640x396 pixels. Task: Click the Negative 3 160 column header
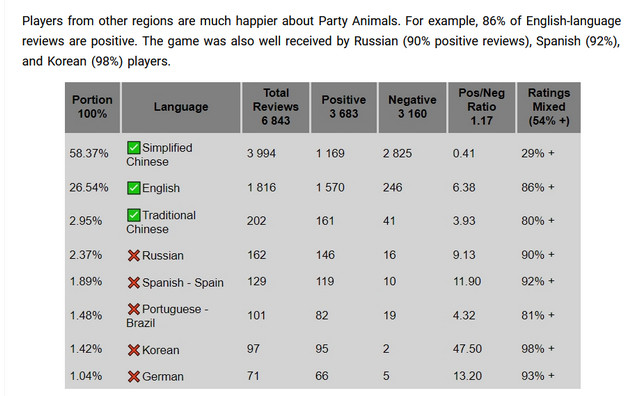click(x=412, y=107)
